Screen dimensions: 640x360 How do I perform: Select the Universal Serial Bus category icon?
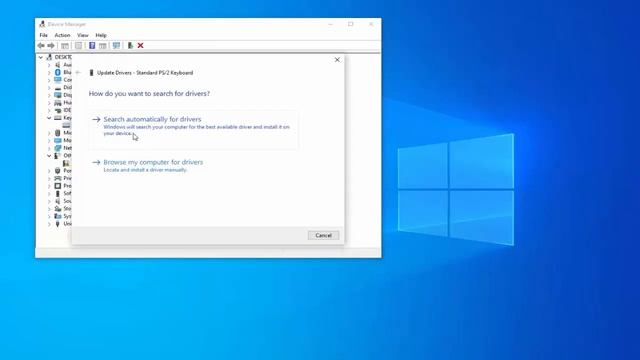tap(58, 224)
